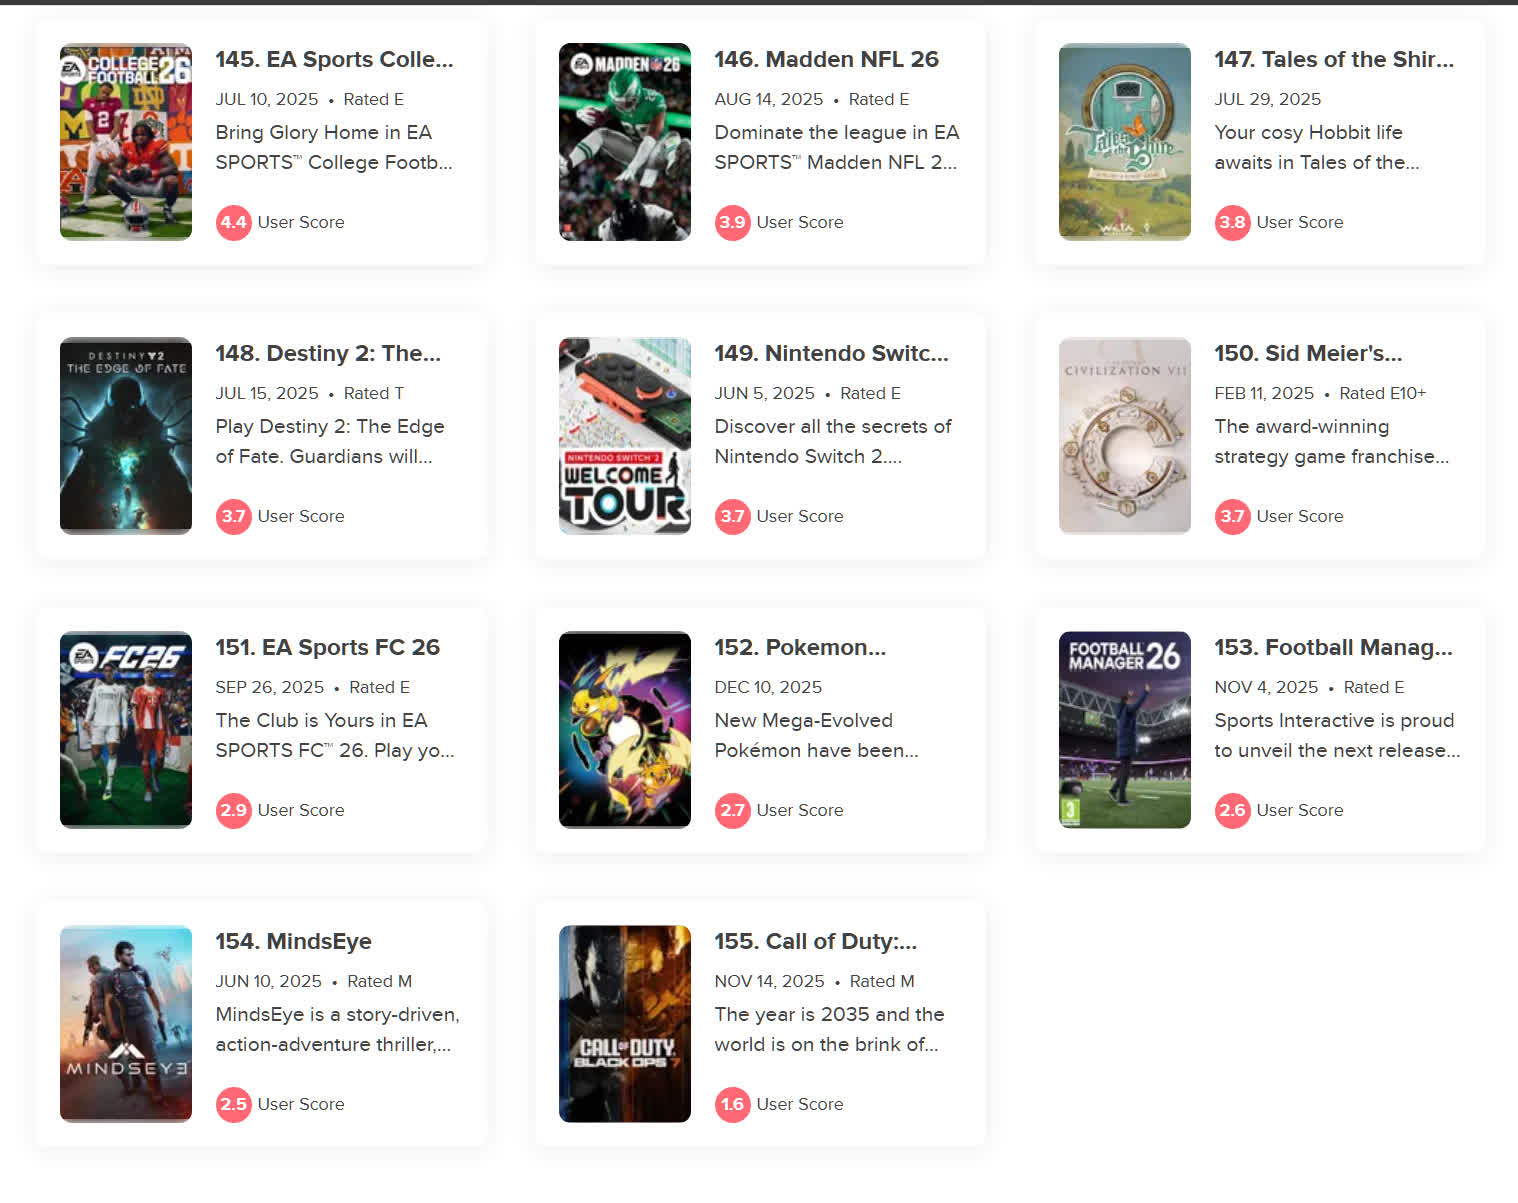The height and width of the screenshot is (1203, 1518).
Task: Click the 4.4 user score badge
Action: (x=233, y=222)
